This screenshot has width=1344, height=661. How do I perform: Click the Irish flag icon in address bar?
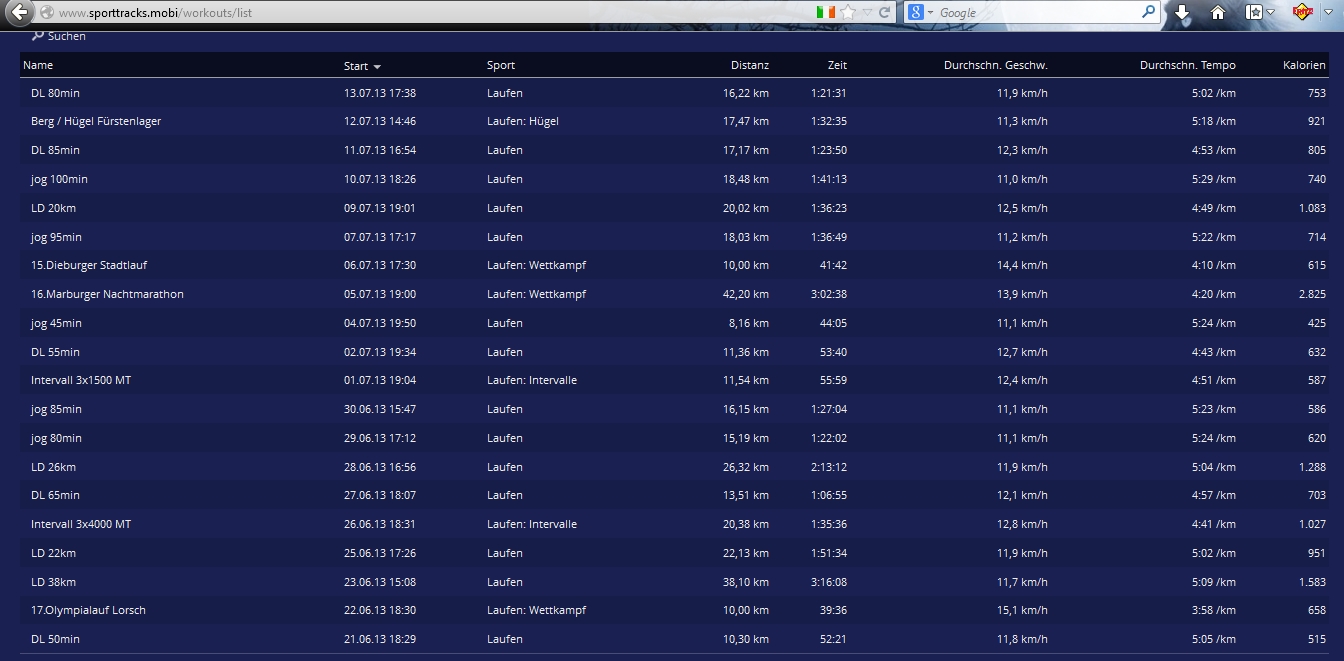tap(825, 13)
